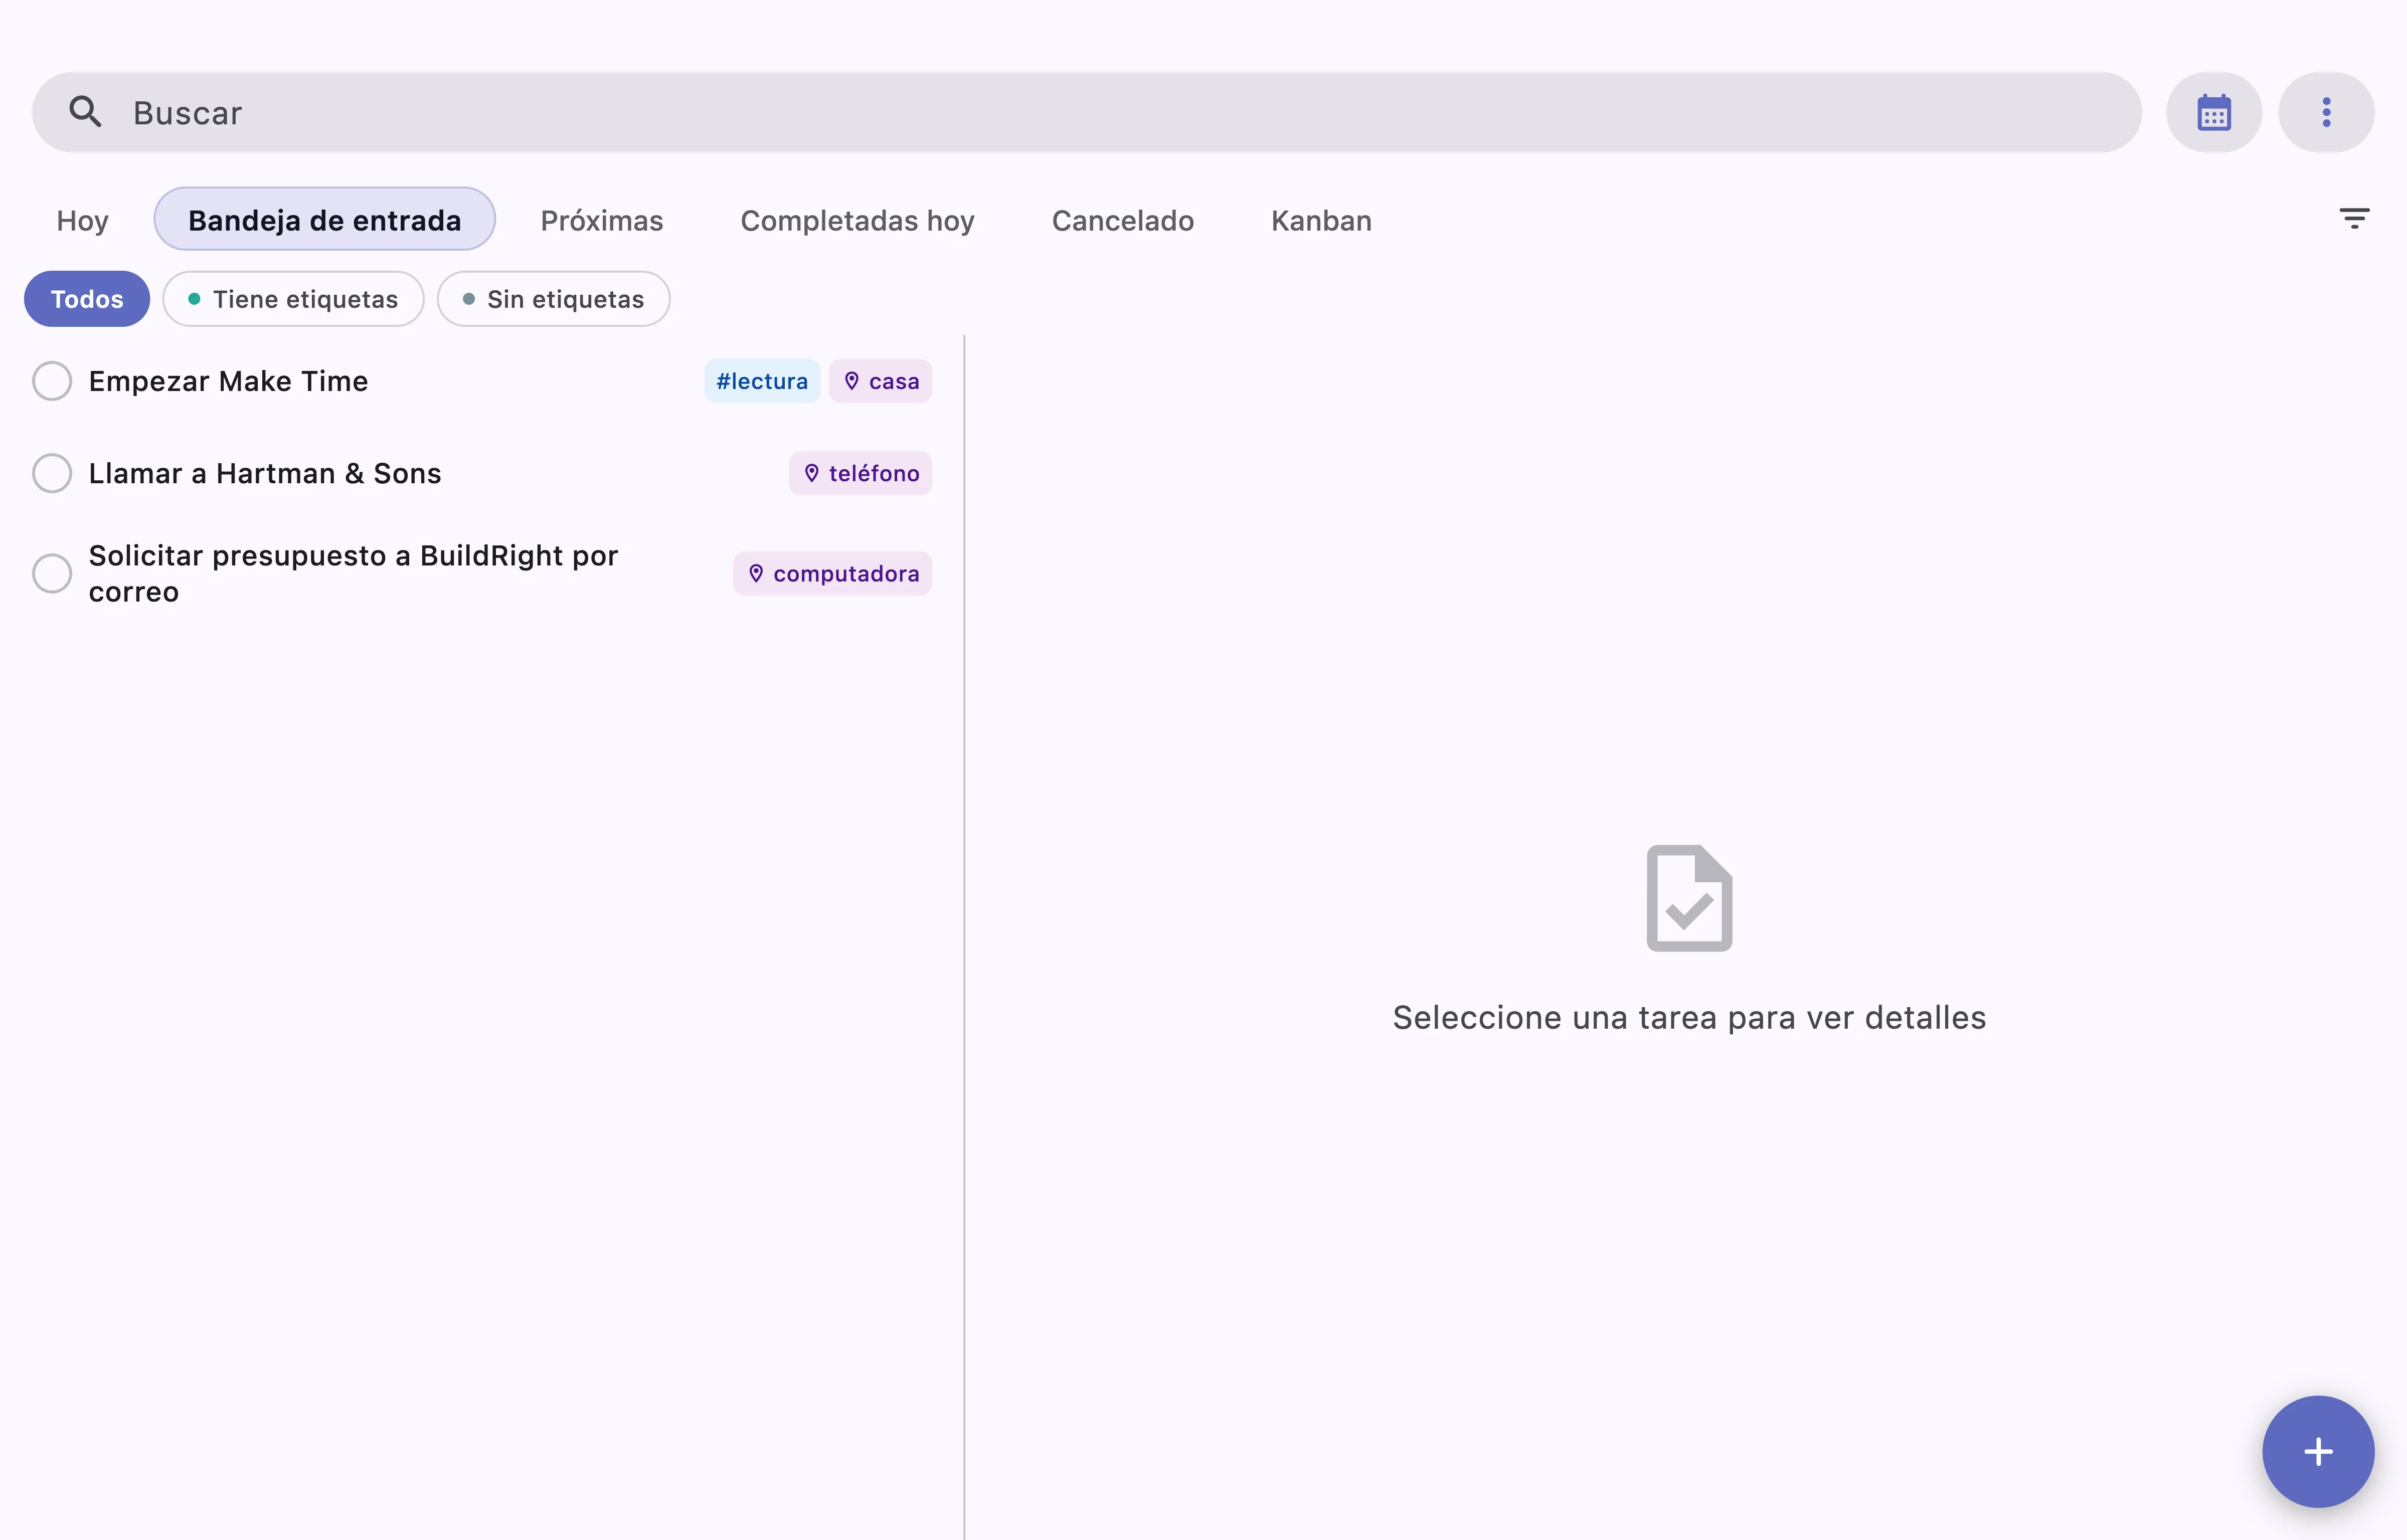Click the #lectura project tag
The image size is (2407, 1540).
click(762, 381)
